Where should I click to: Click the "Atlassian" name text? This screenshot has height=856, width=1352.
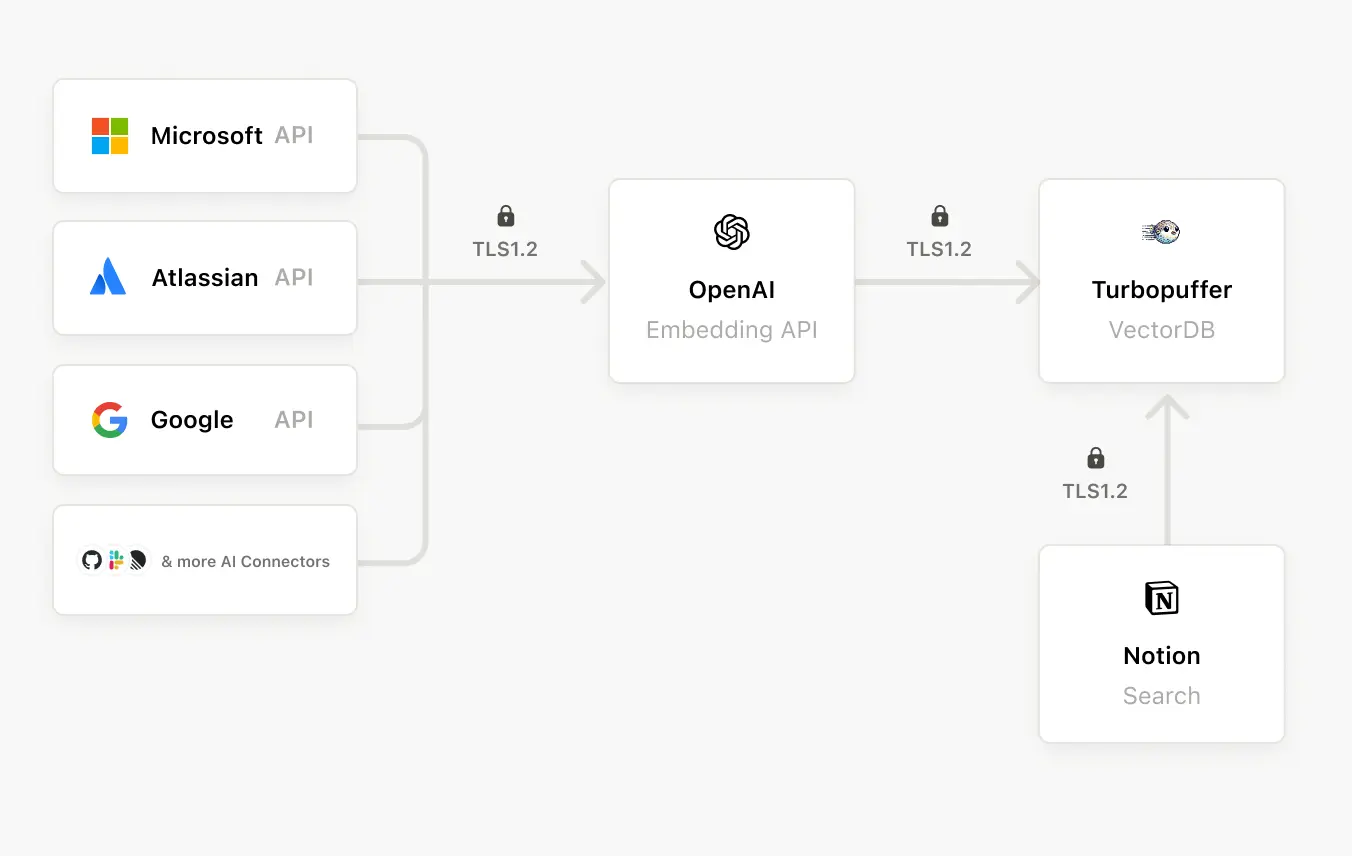(205, 278)
